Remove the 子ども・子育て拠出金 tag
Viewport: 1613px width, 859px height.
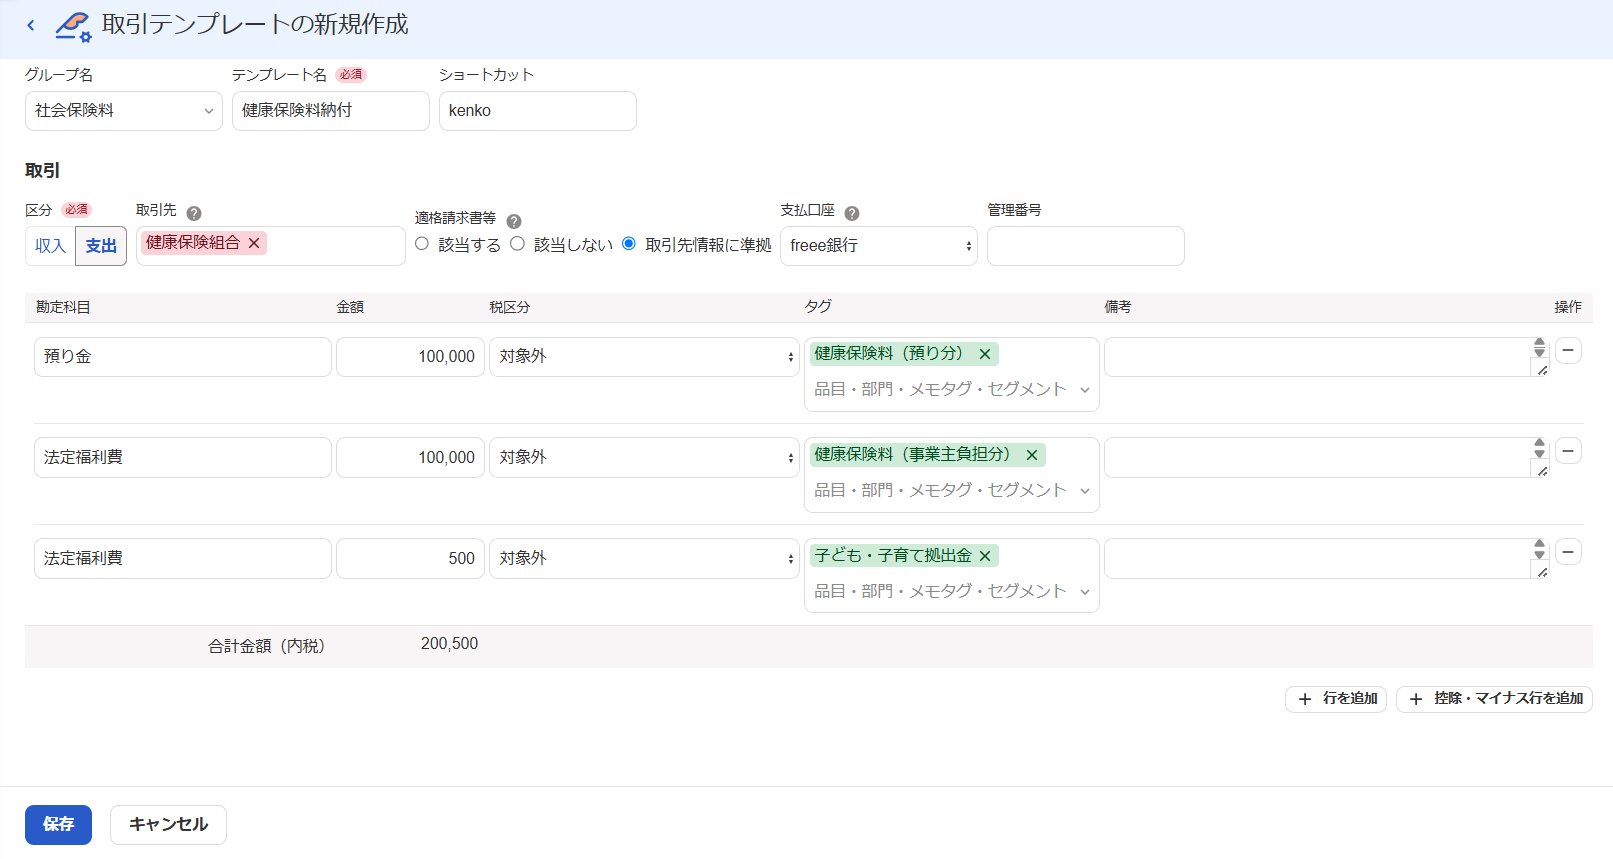(985, 556)
